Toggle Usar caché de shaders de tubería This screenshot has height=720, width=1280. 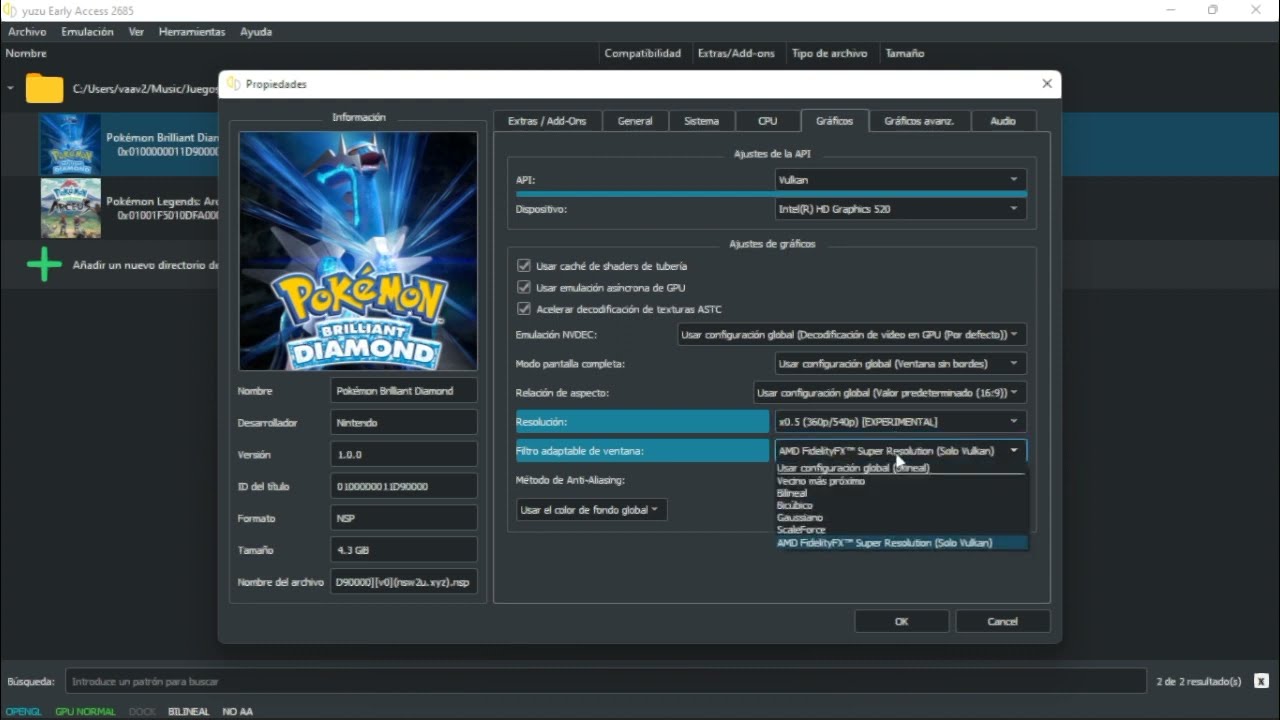(523, 266)
